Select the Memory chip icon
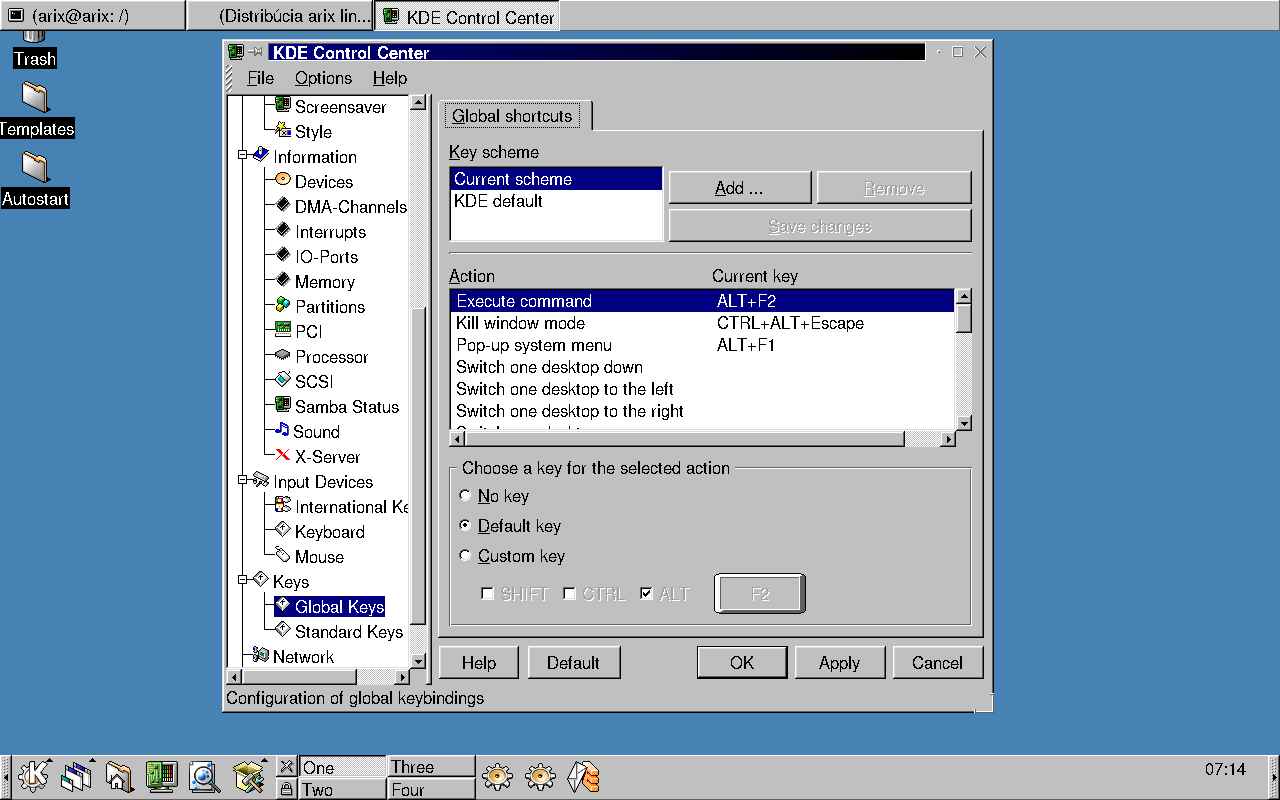The height and width of the screenshot is (800, 1280). point(283,281)
